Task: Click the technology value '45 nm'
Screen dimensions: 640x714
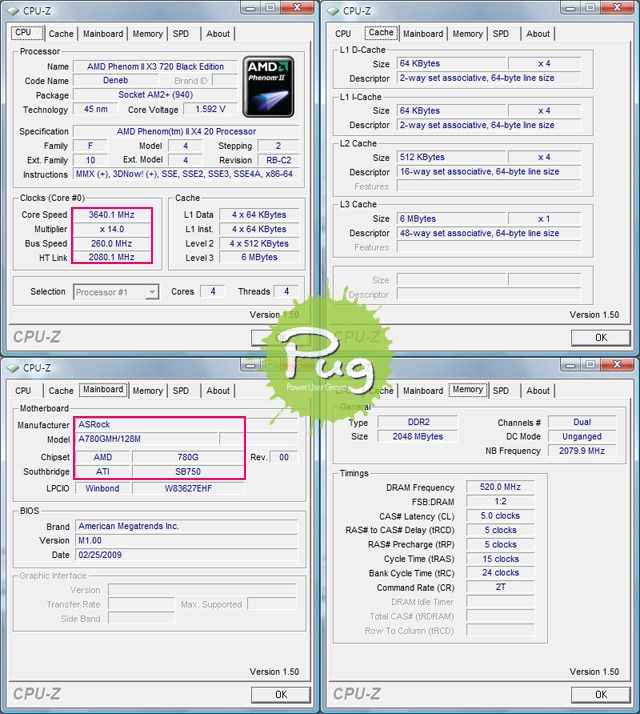Action: click(96, 109)
